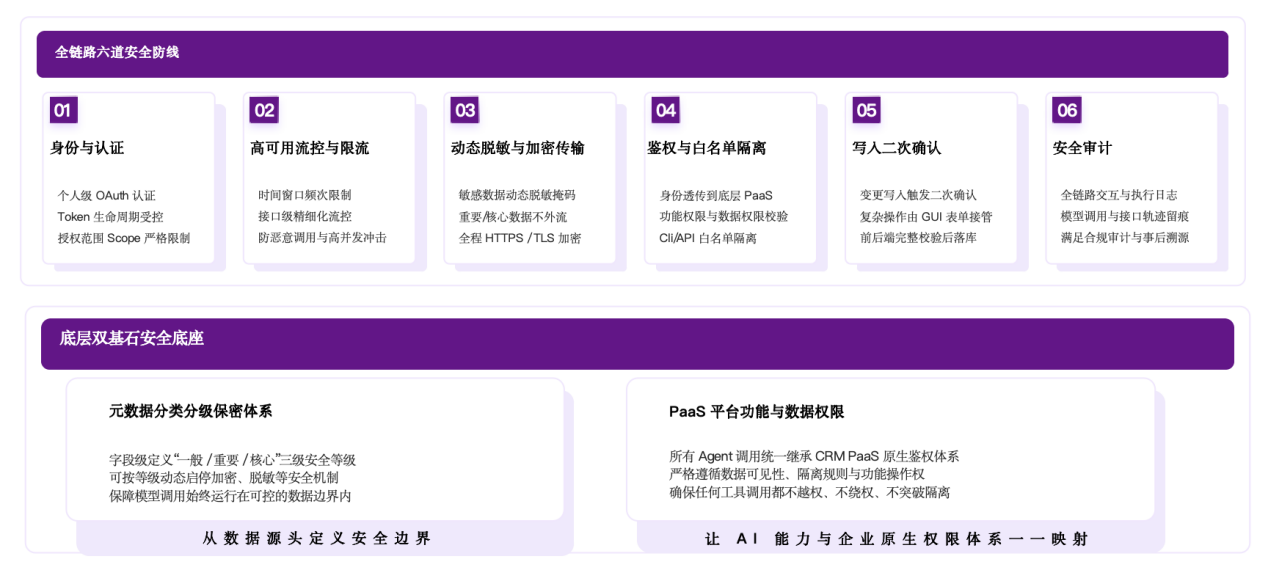Select the line 全程 HTTPS/TLS 加密
Viewport: 1268px width, 581px height.
(520, 238)
